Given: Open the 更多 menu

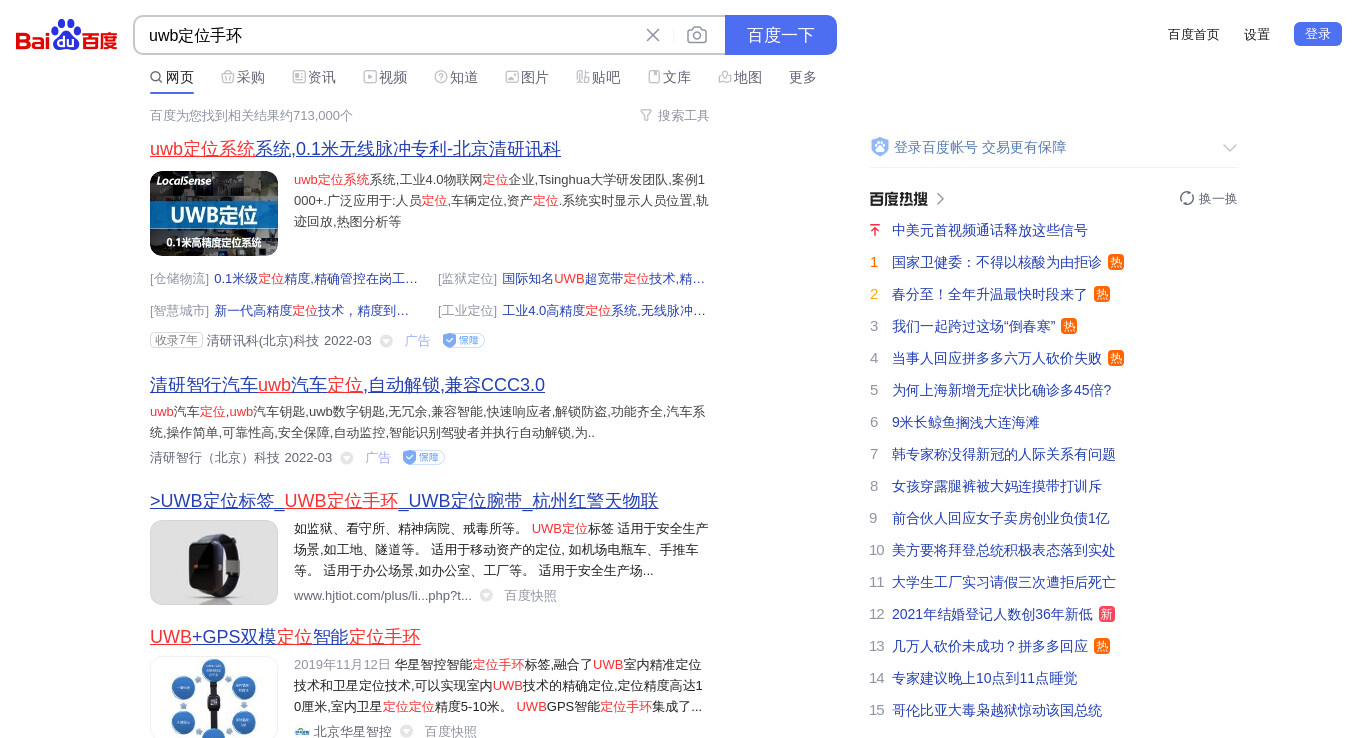Looking at the screenshot, I should click(x=803, y=77).
